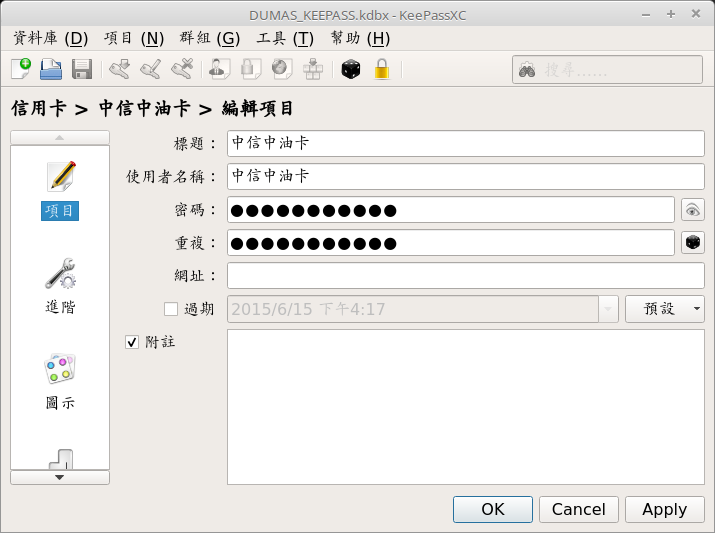Save database with floppy disk icon

(x=82, y=69)
